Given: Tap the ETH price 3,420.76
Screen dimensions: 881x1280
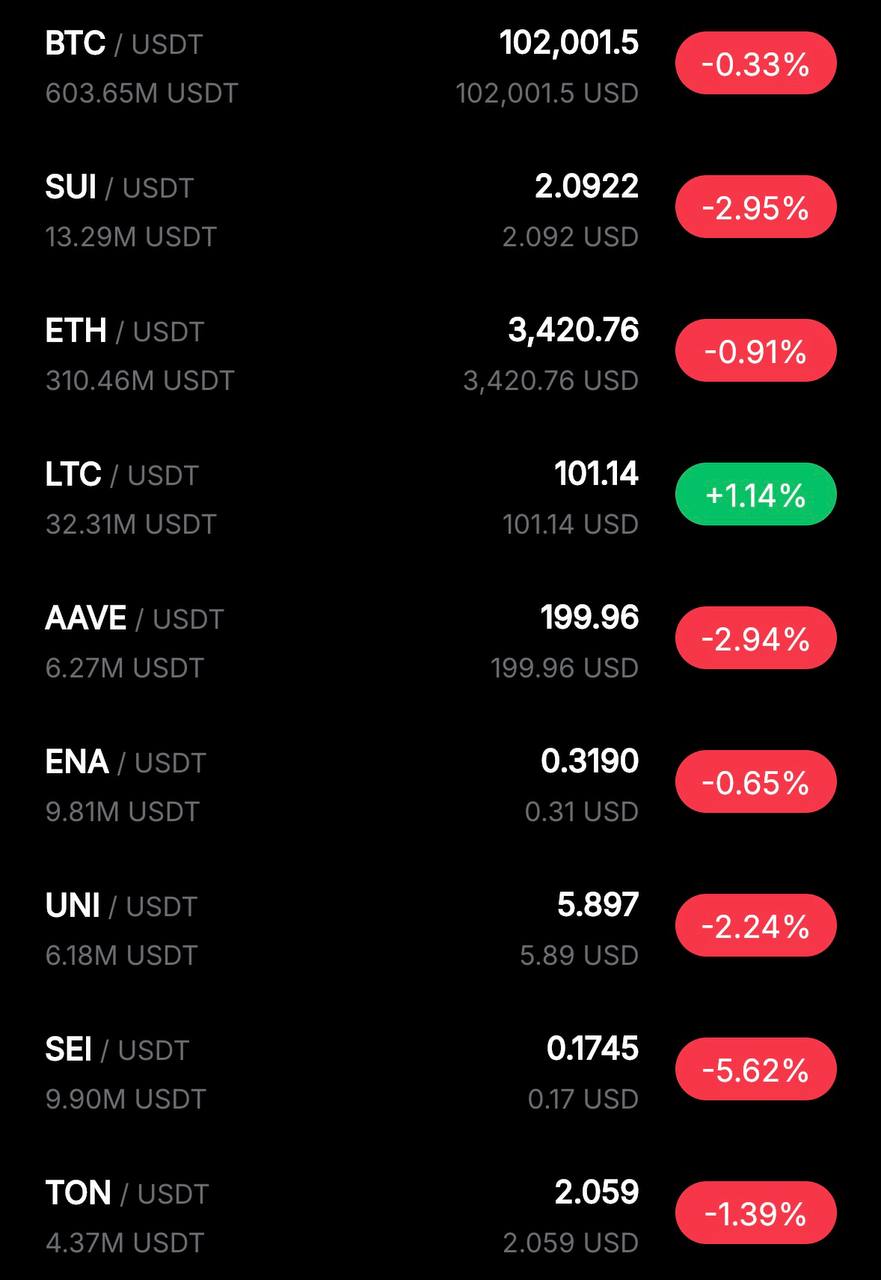Looking at the screenshot, I should (x=573, y=330).
